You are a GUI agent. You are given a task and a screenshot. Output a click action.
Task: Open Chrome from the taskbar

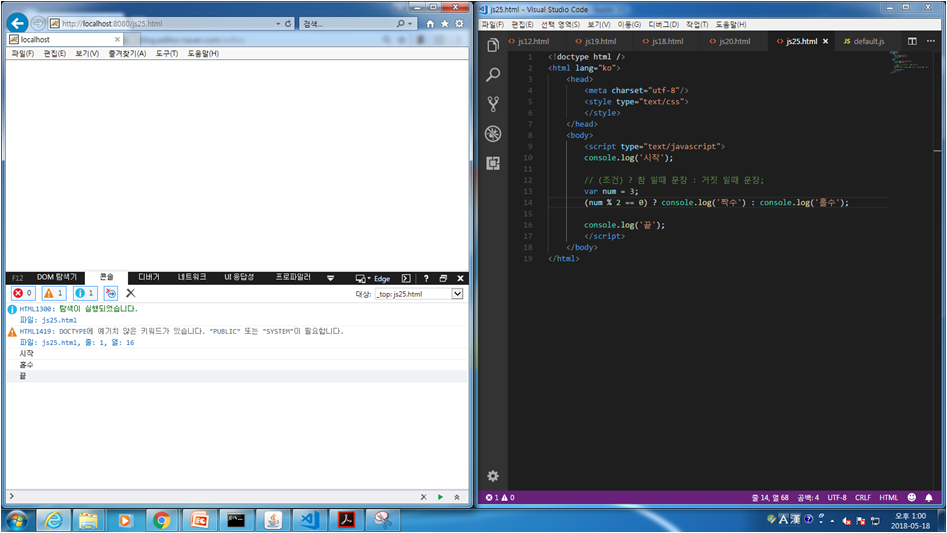pyautogui.click(x=162, y=520)
